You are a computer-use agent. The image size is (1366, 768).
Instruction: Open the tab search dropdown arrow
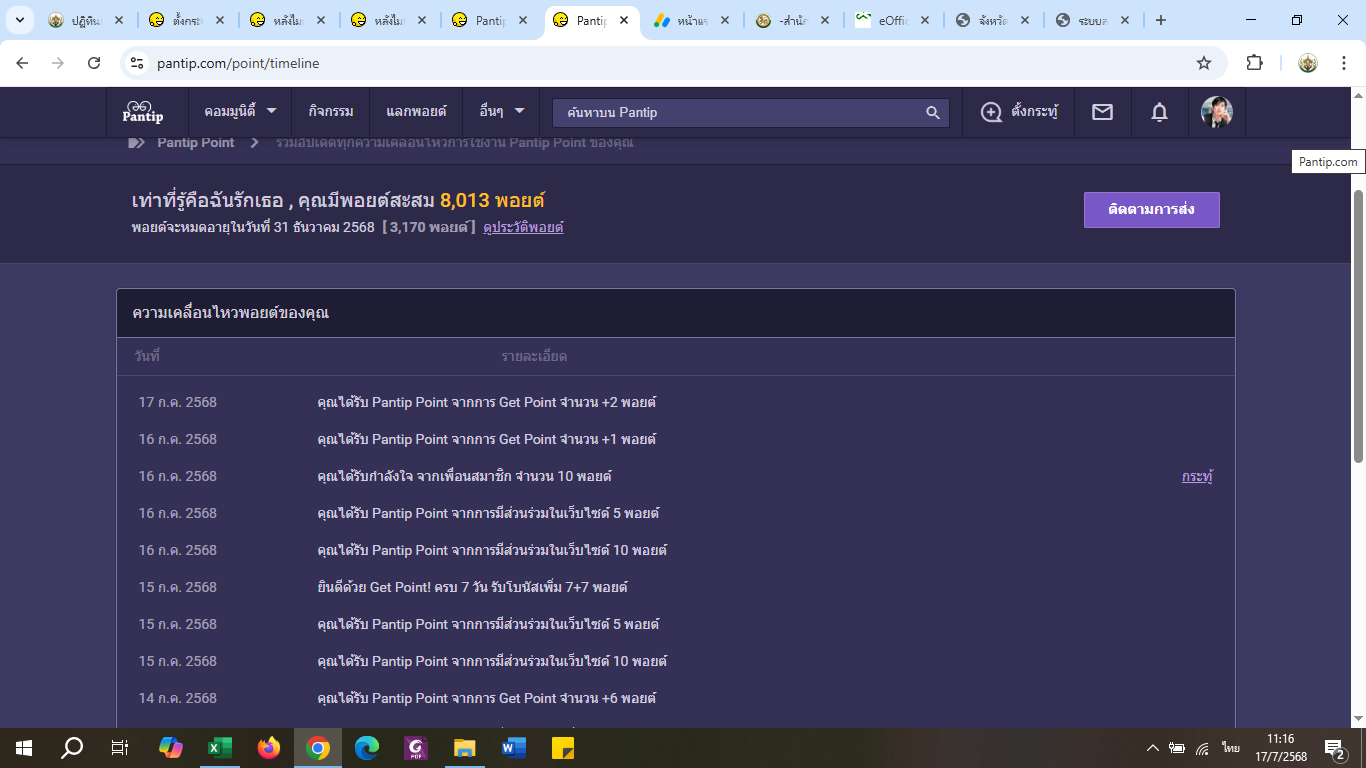click(19, 20)
